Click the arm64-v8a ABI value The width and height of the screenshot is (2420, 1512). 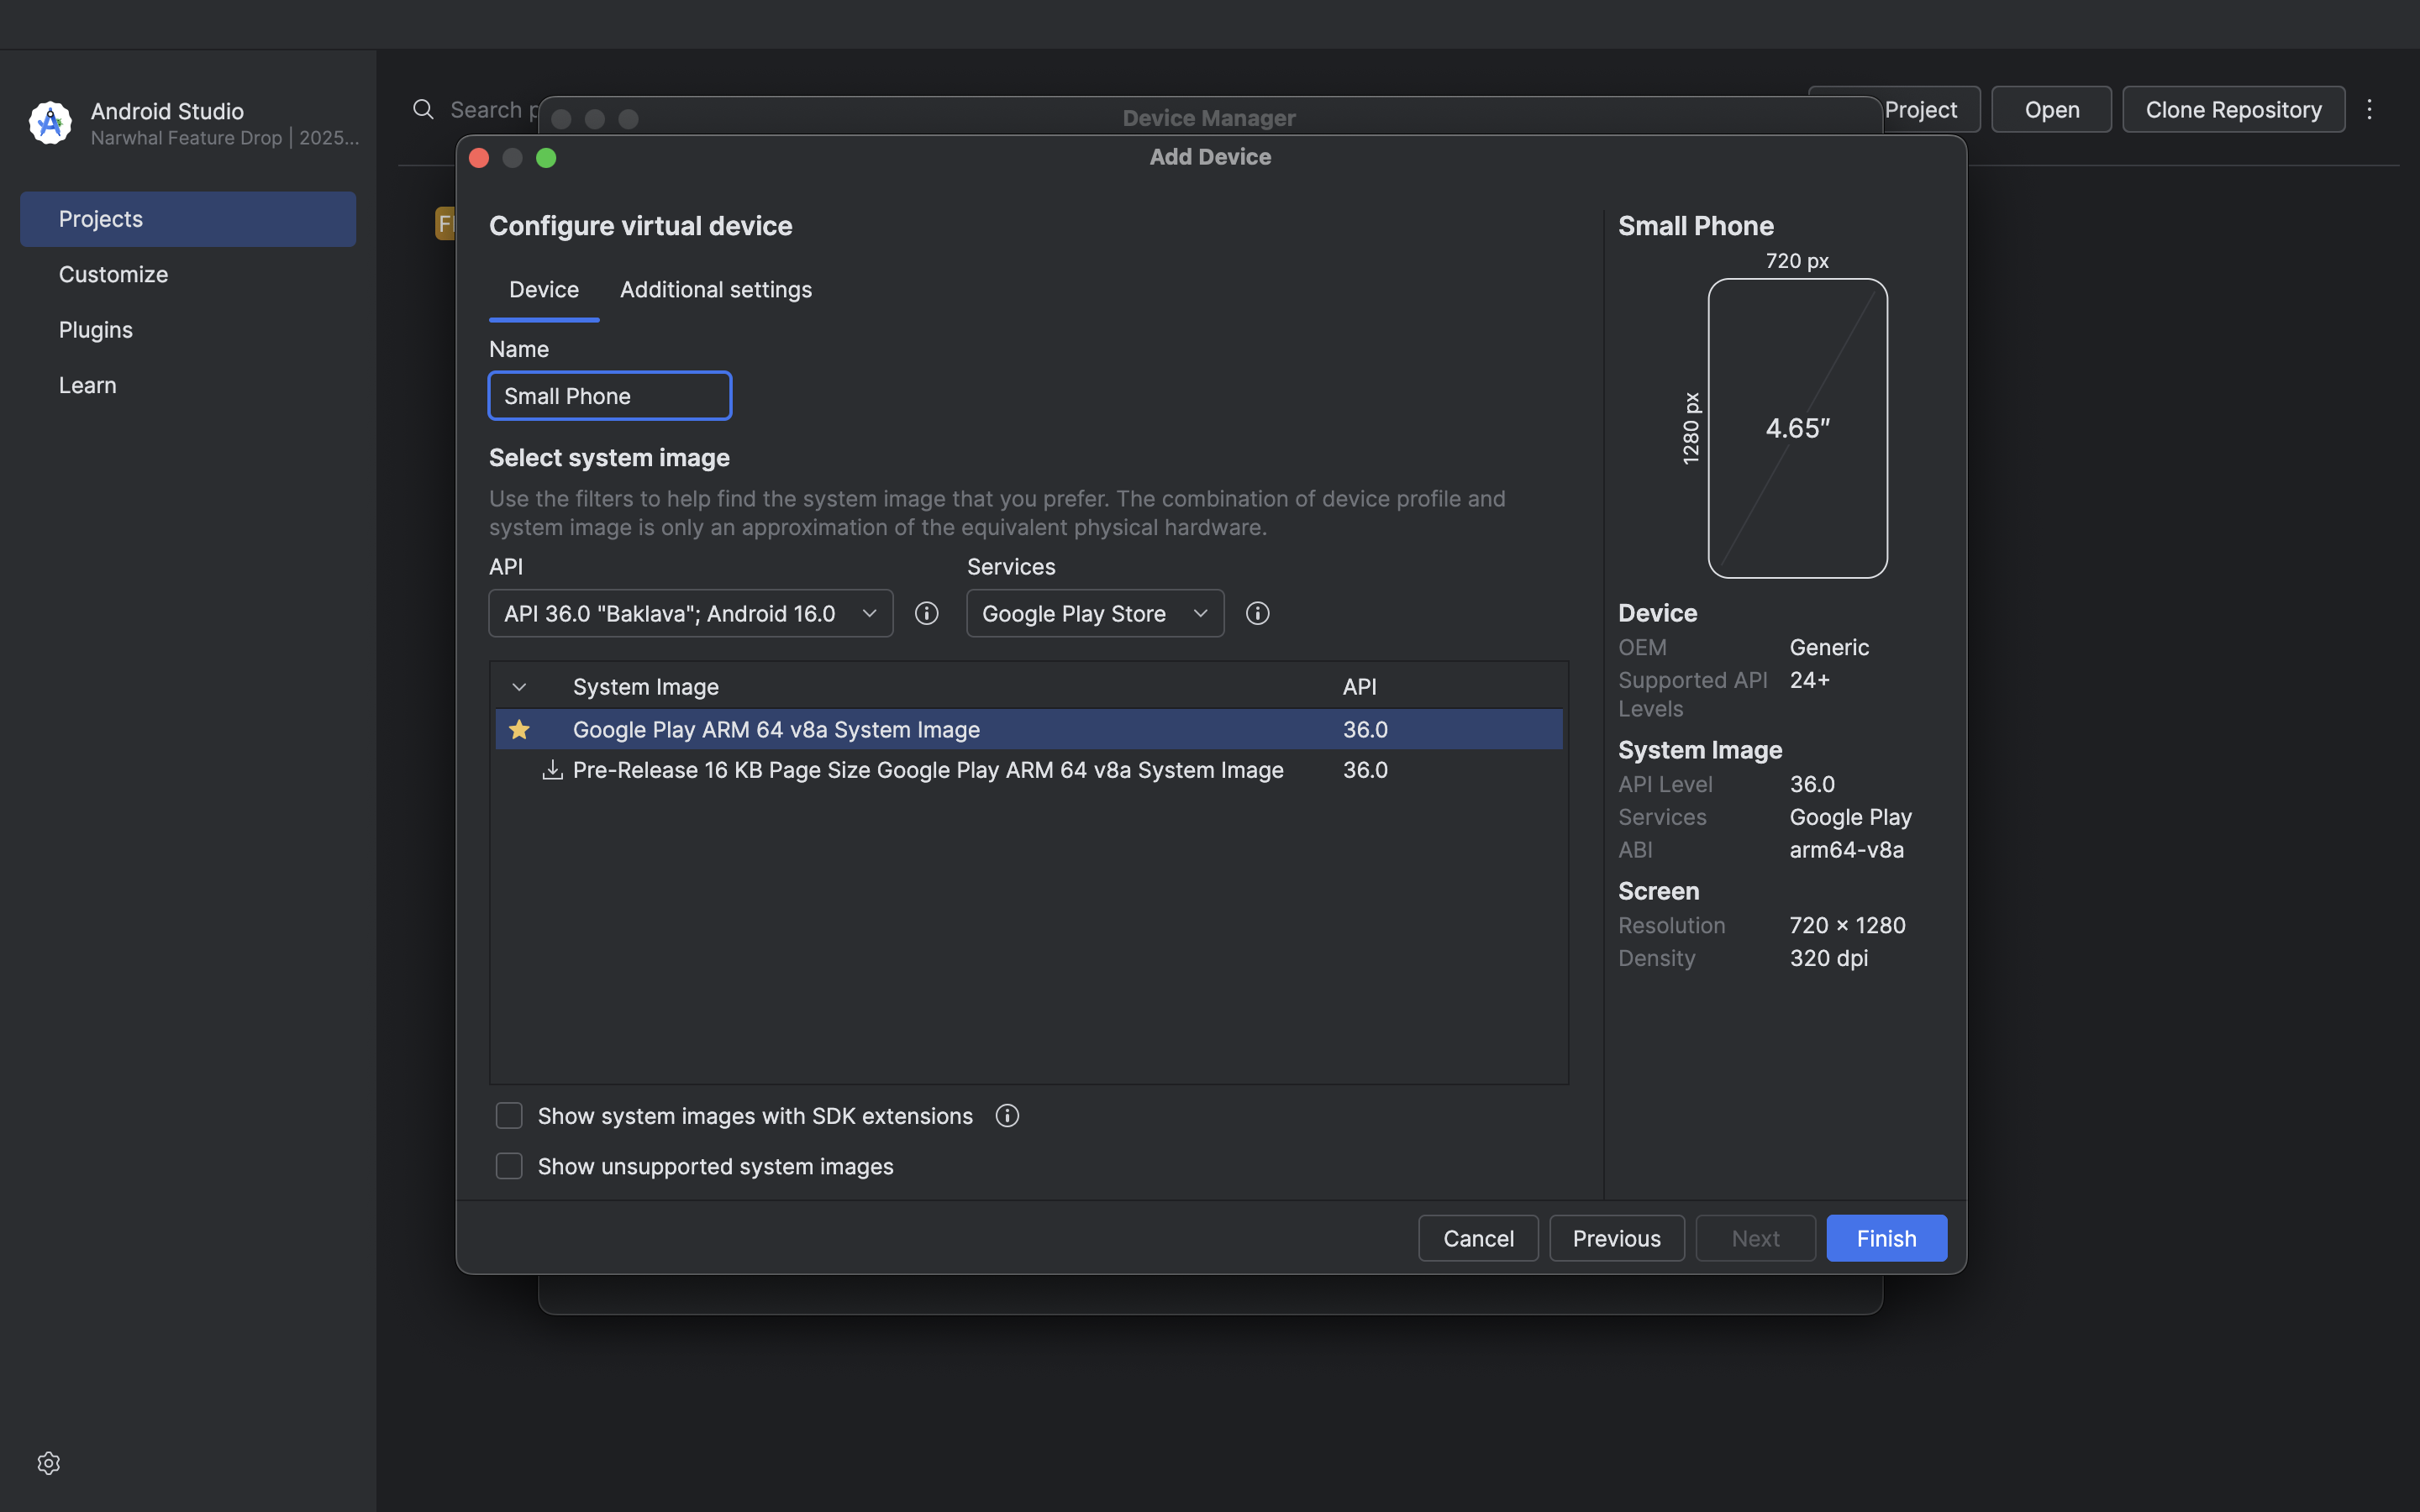pyautogui.click(x=1846, y=850)
